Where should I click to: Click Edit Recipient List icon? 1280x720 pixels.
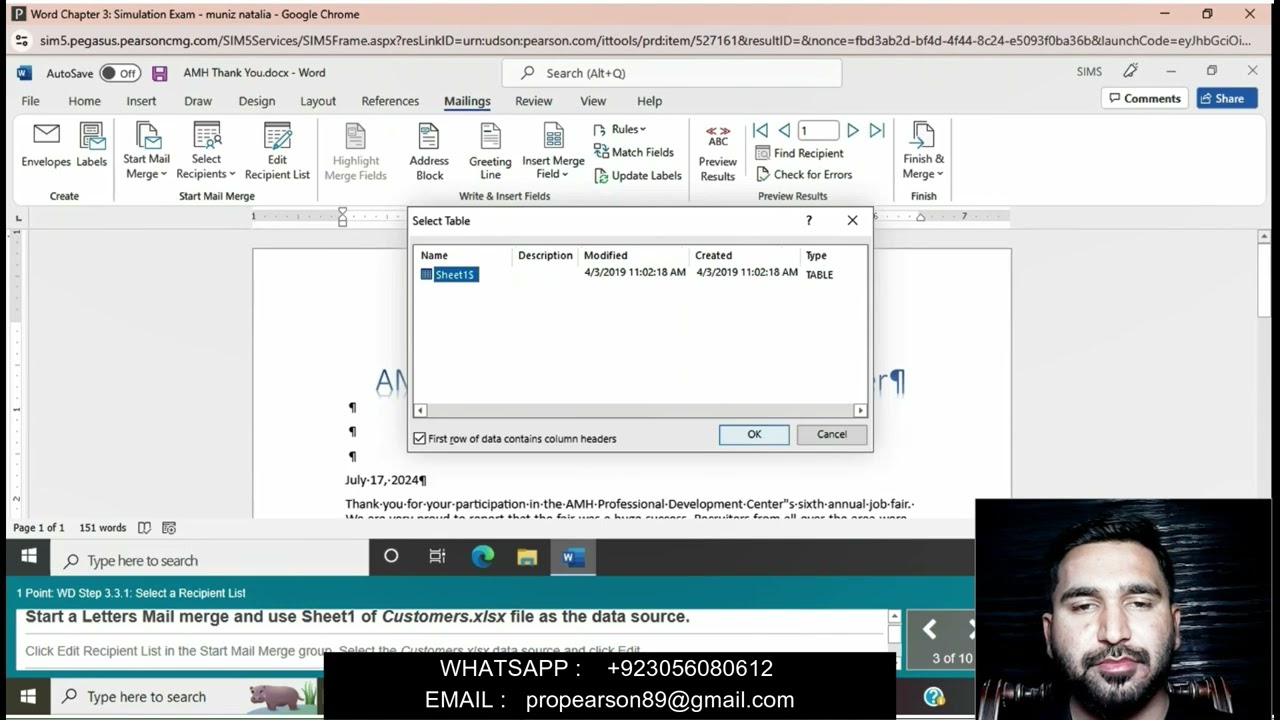[277, 151]
